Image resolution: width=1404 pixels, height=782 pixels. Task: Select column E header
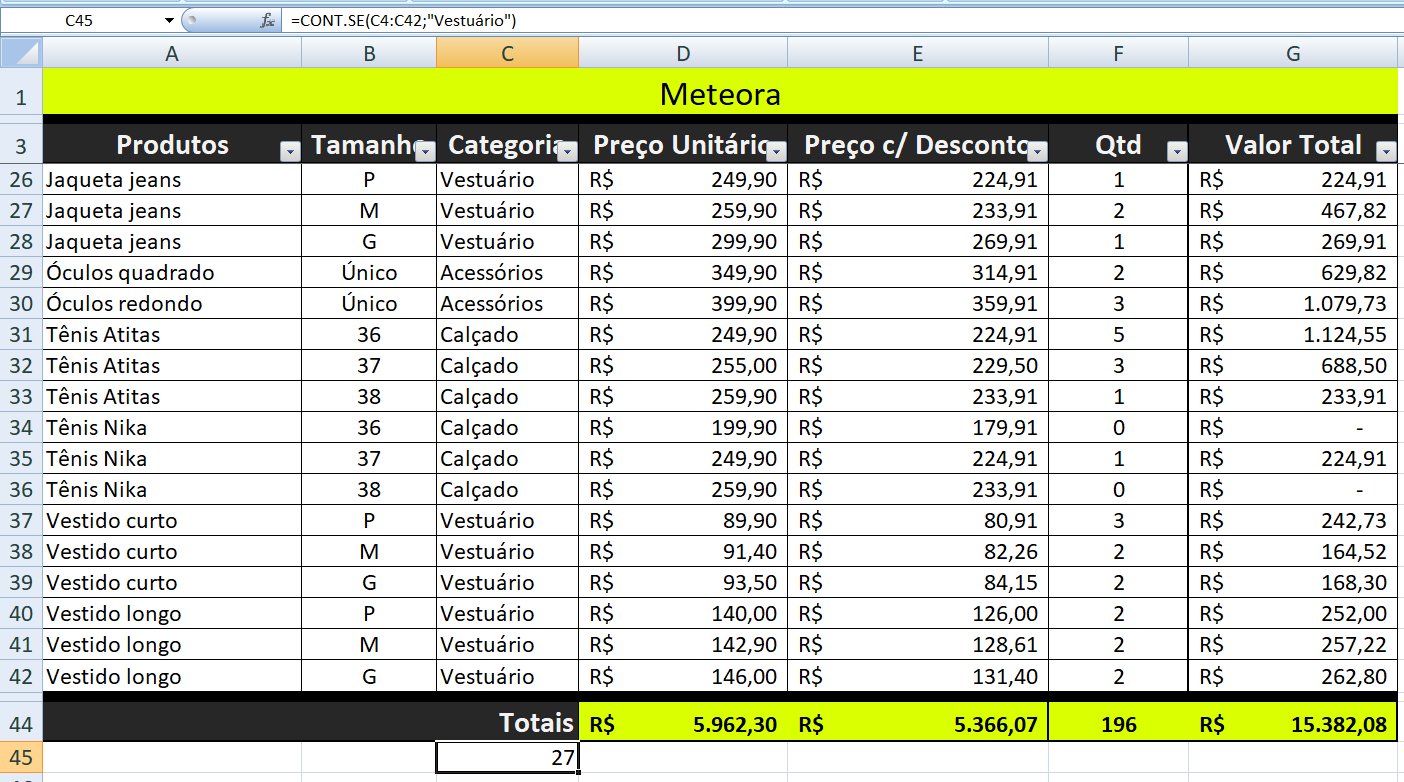(x=918, y=54)
